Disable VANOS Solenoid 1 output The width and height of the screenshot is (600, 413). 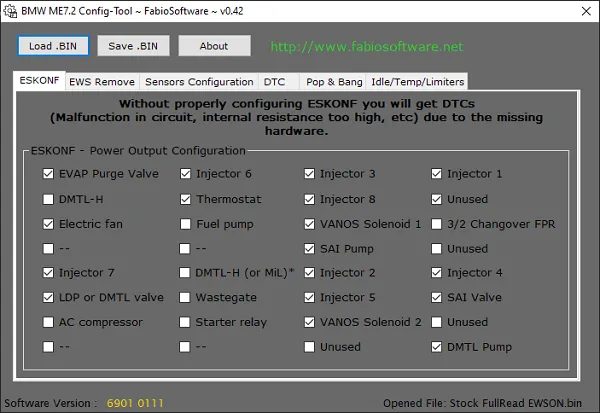pyautogui.click(x=309, y=224)
